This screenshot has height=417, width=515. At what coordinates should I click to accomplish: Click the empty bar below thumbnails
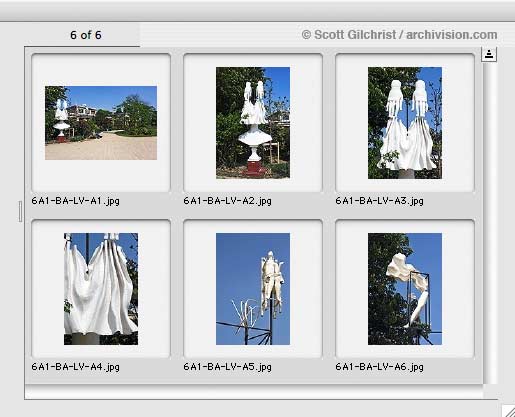(254, 392)
